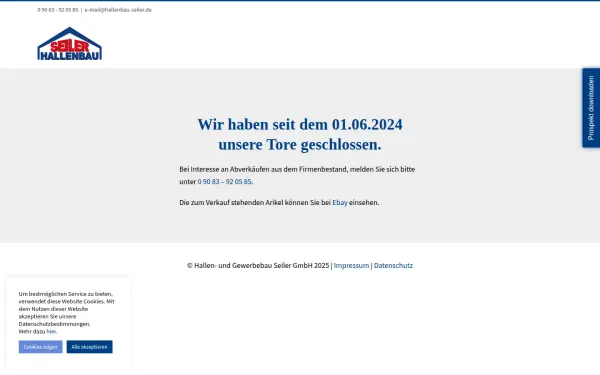Click the heading line 'unsere Tore geschlossen.'
Viewport: 600px width, 375px height.
300,145
